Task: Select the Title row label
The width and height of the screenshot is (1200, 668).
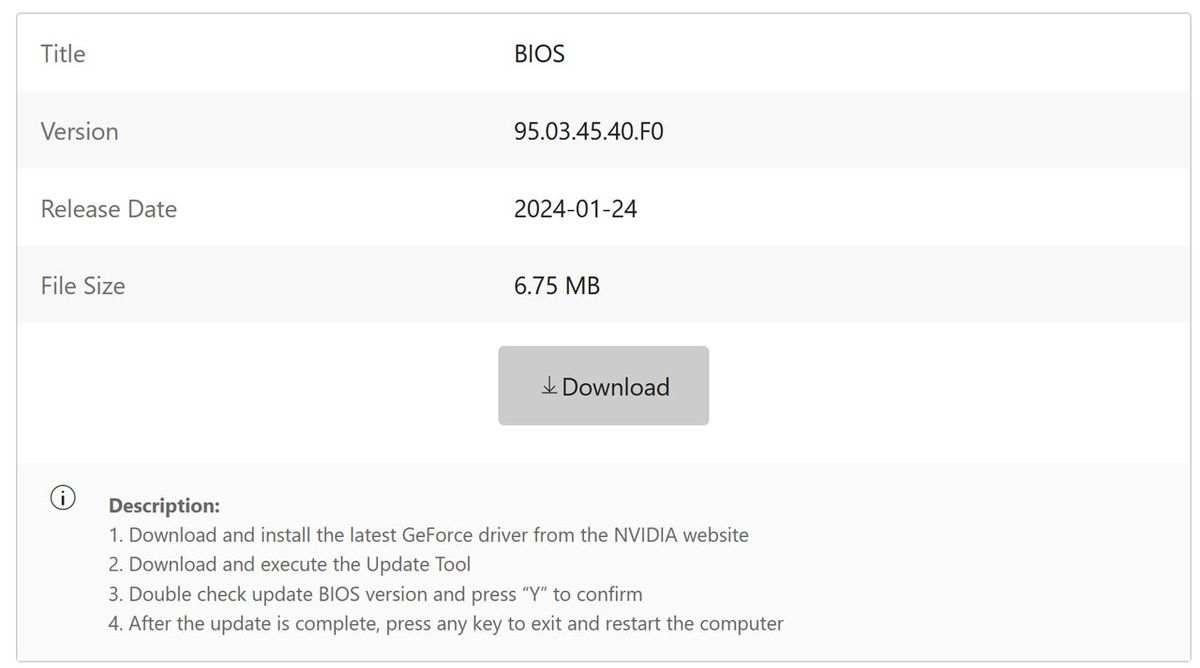Action: [x=63, y=54]
